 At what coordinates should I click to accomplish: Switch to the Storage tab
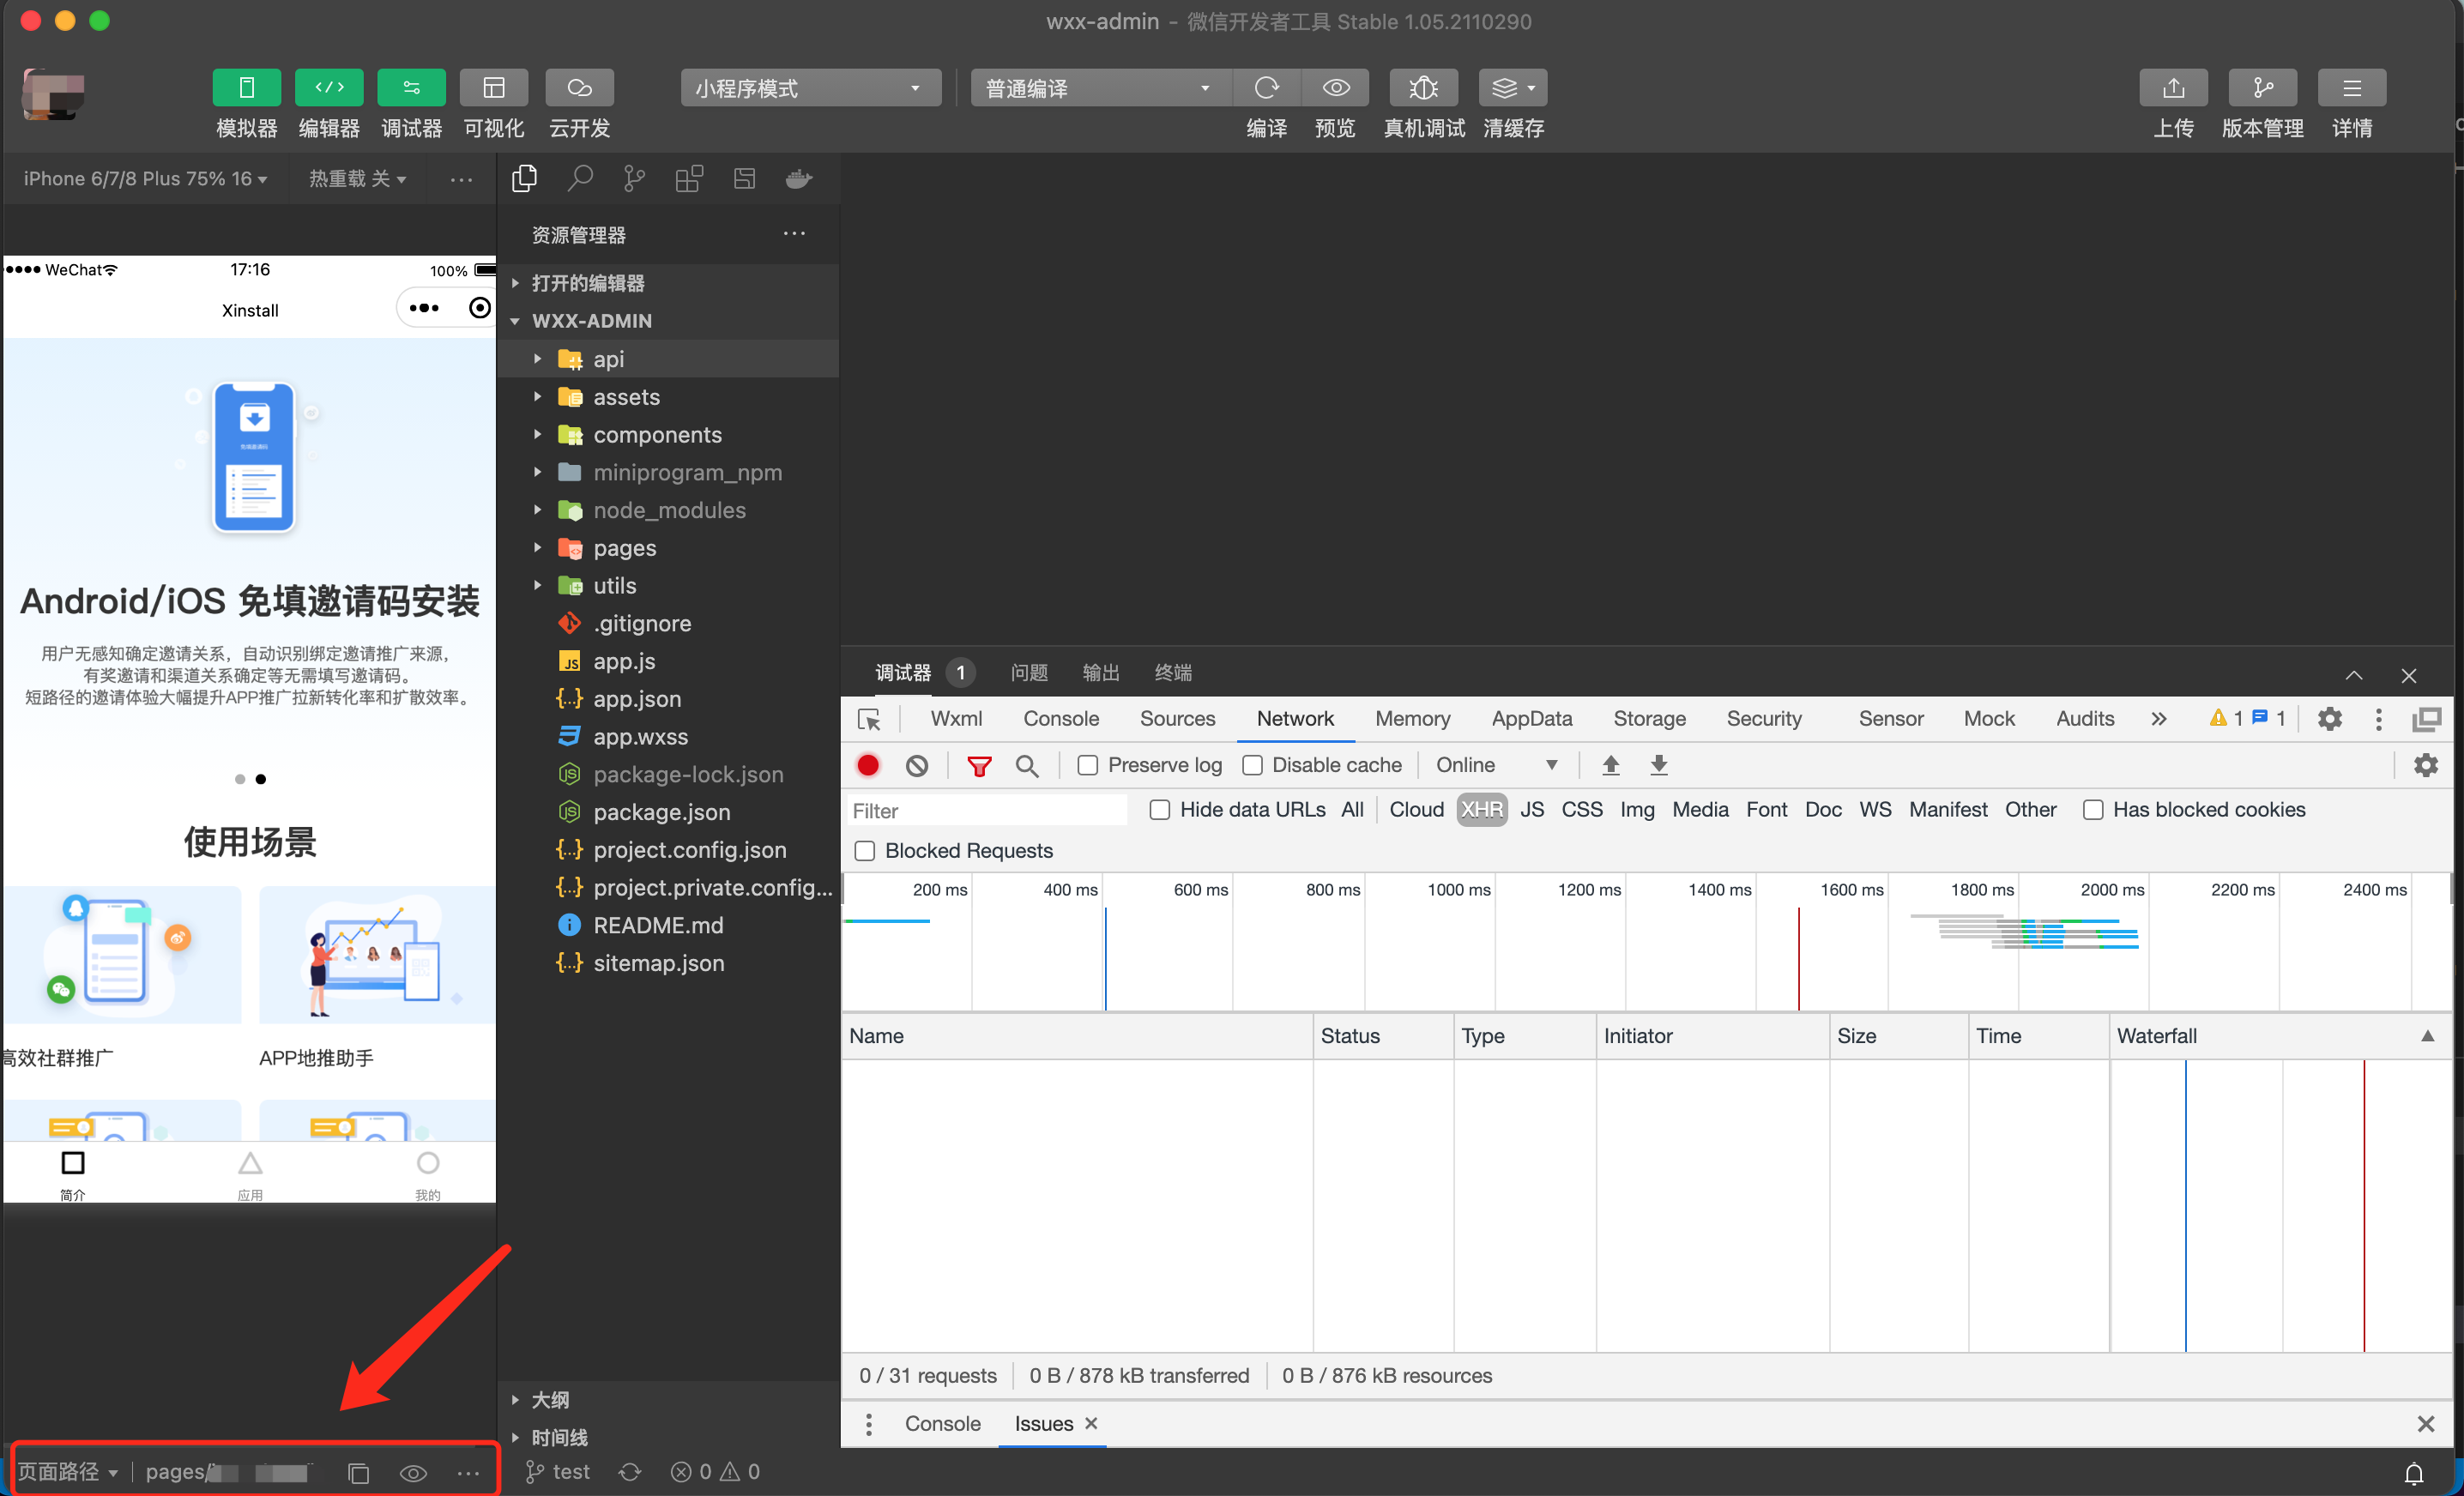[x=1648, y=718]
